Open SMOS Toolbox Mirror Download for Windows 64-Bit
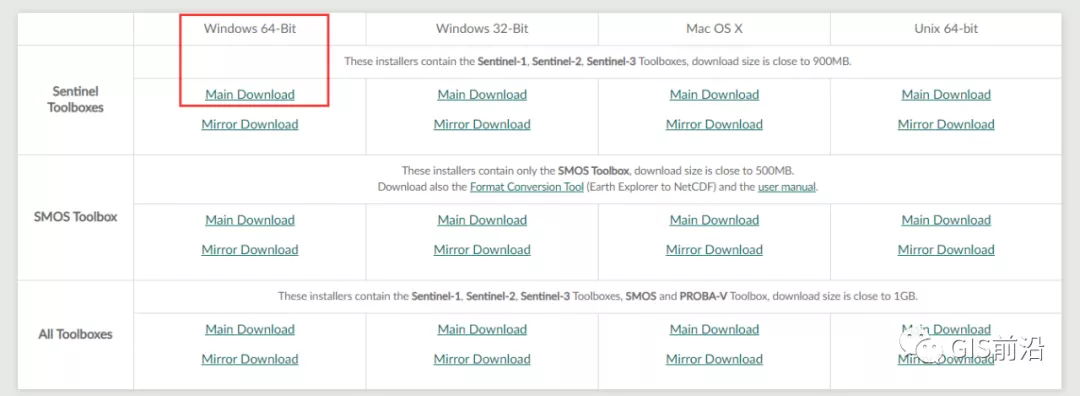This screenshot has height=396, width=1080. 250,250
